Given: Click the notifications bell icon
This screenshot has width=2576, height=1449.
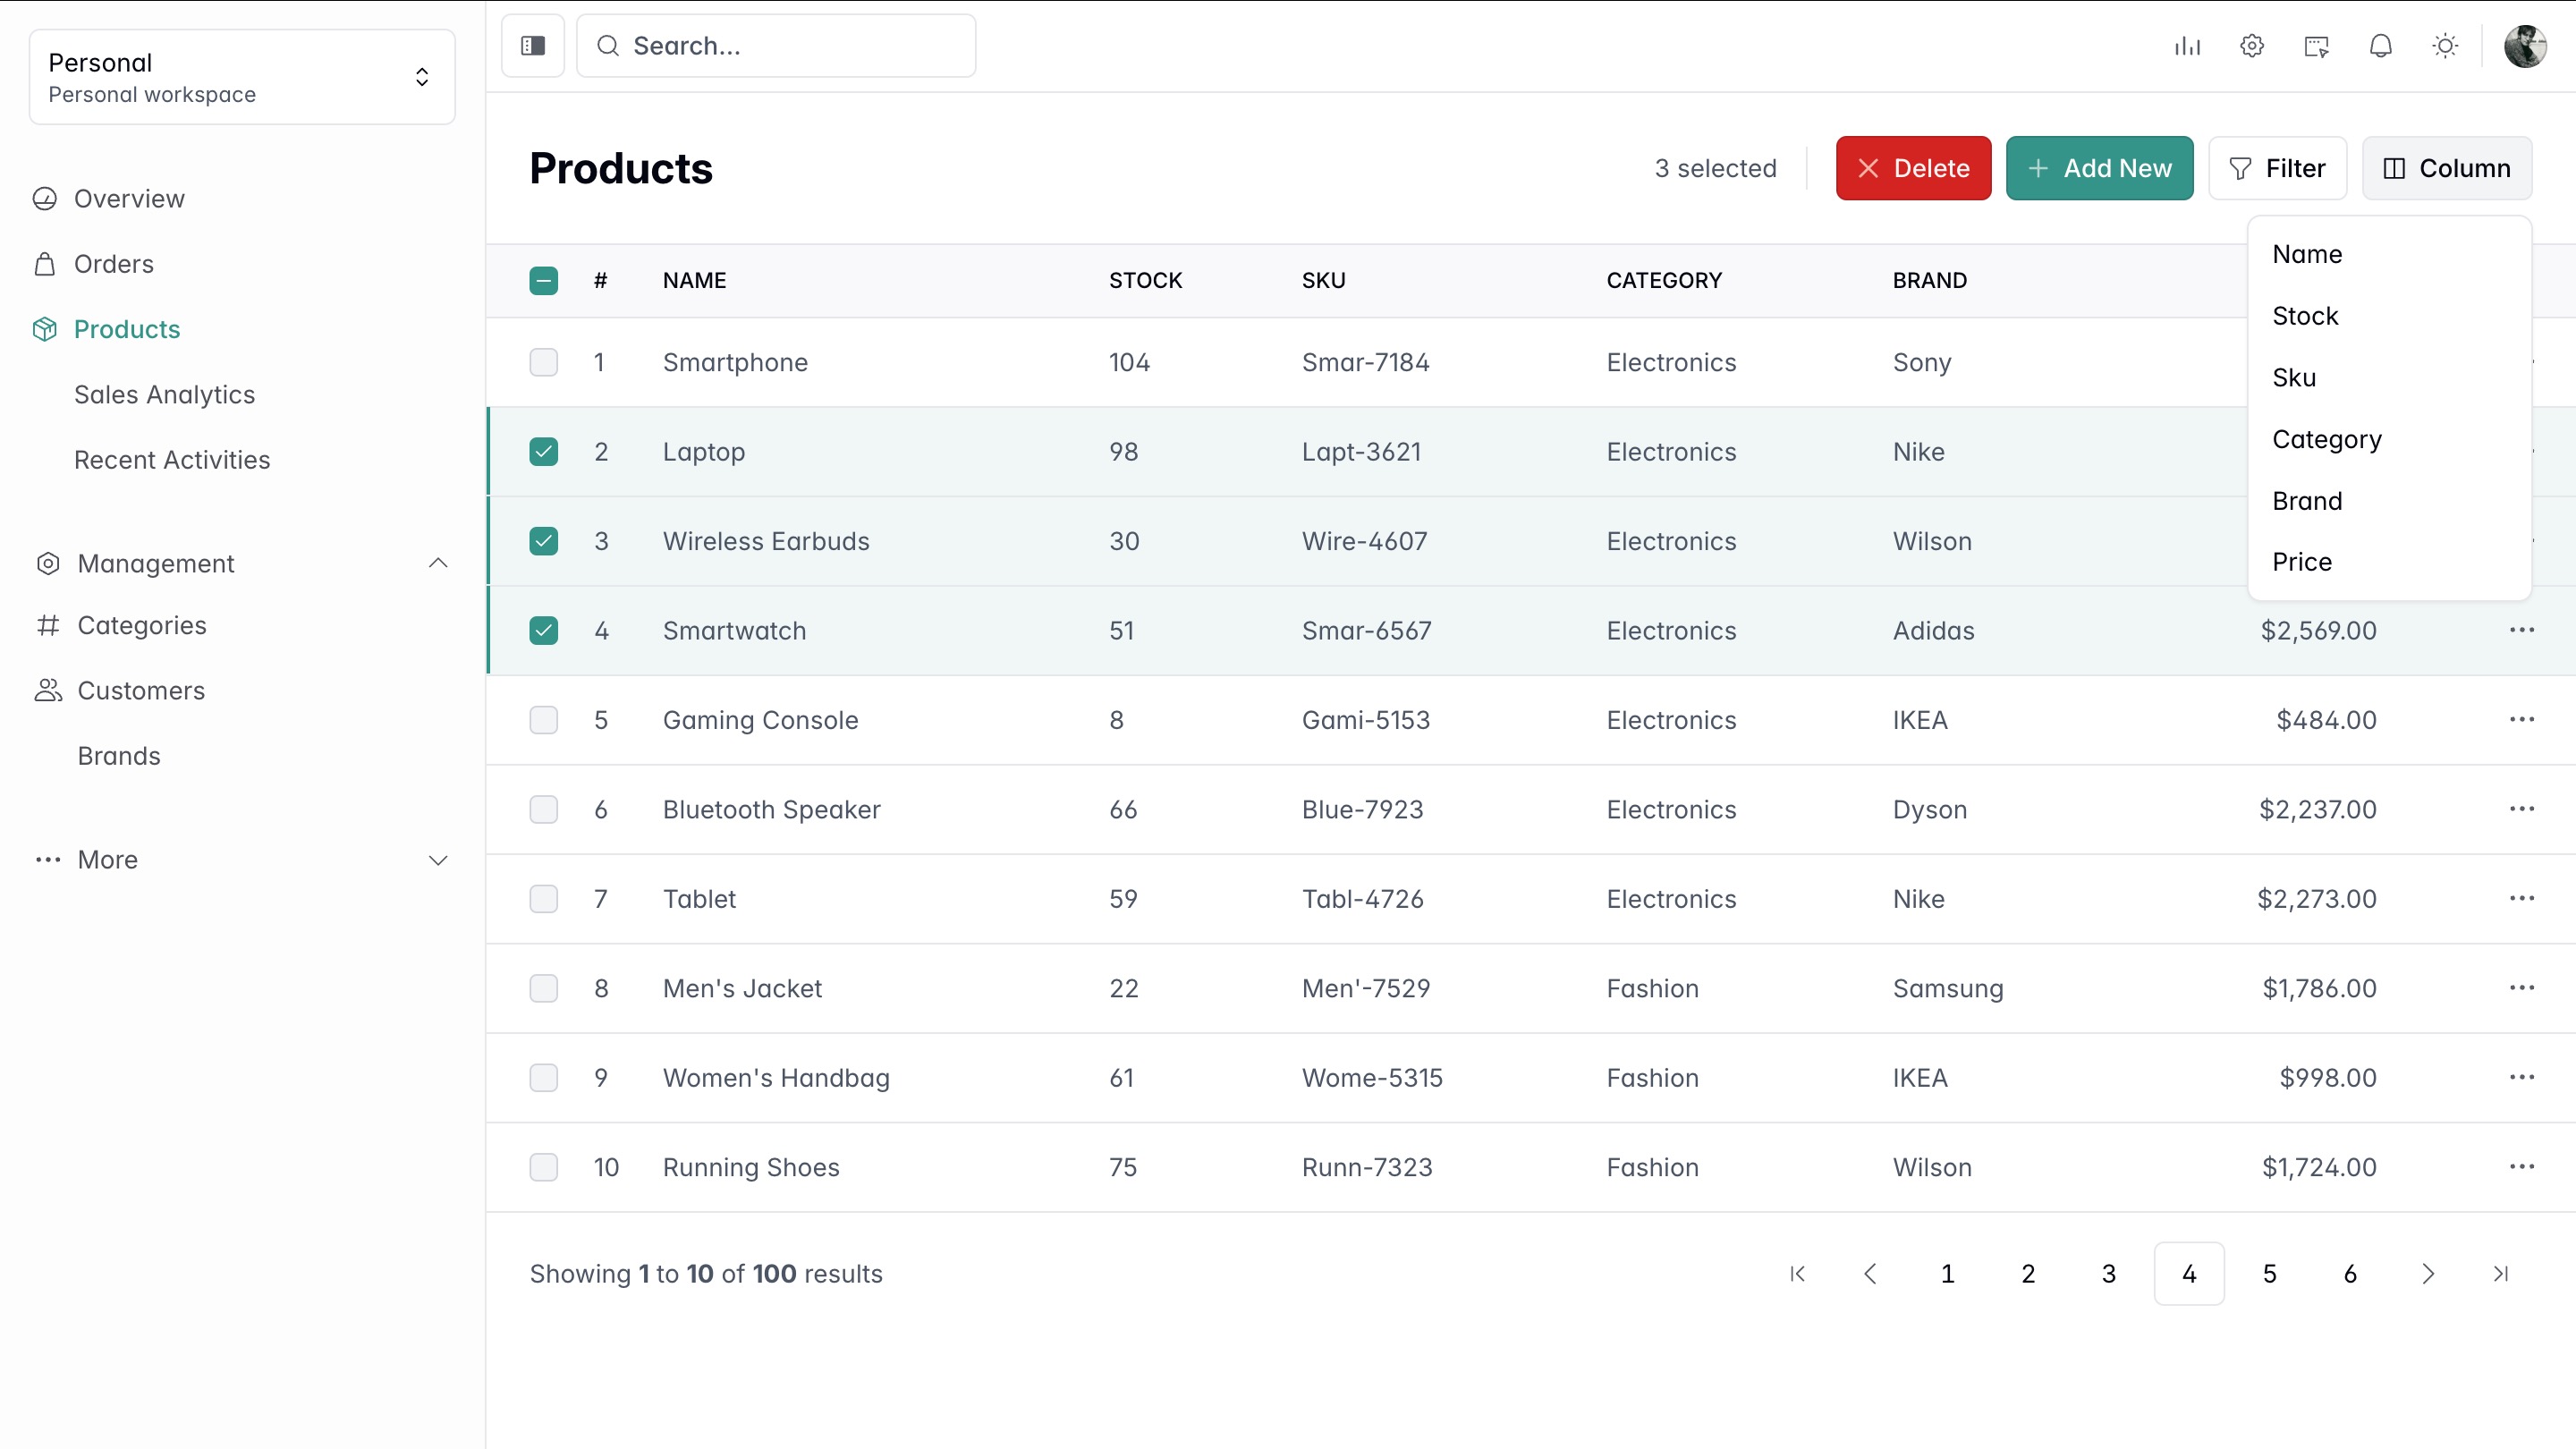Looking at the screenshot, I should click(x=2380, y=46).
